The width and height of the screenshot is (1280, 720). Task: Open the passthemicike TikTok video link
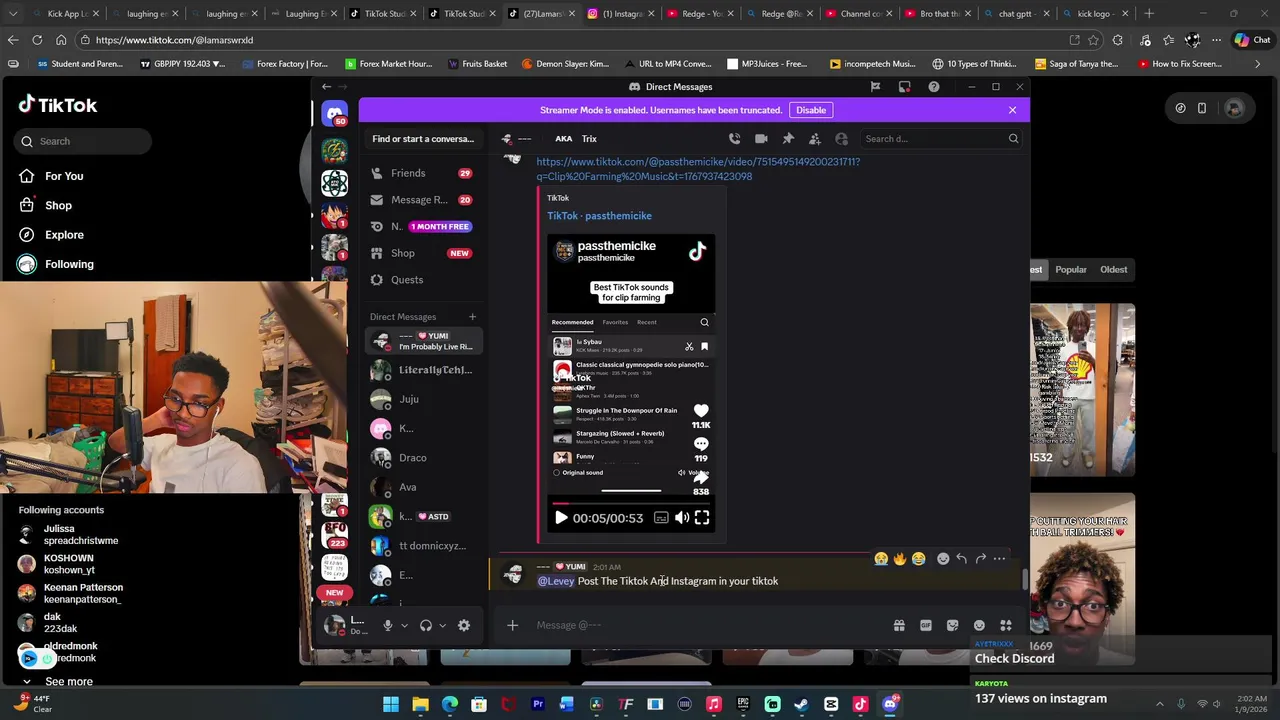(698, 169)
